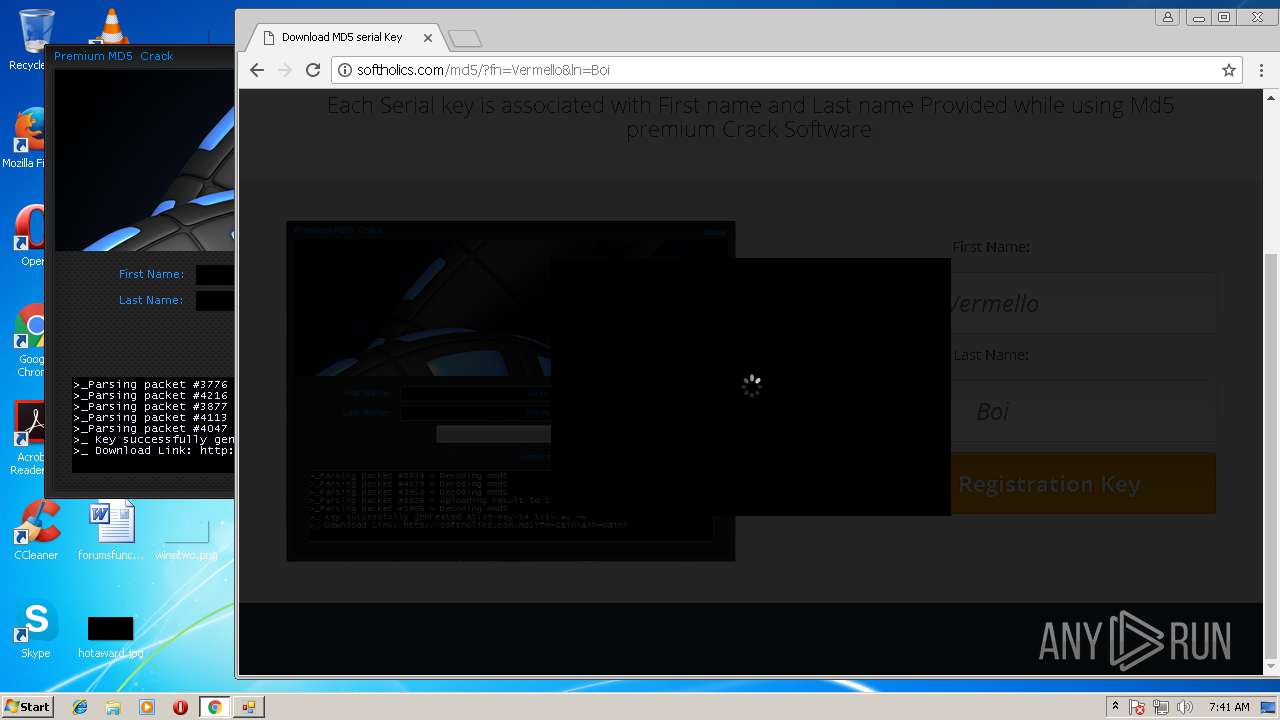Click the Show desktop button
1280x720 pixels.
[x=1270, y=707]
